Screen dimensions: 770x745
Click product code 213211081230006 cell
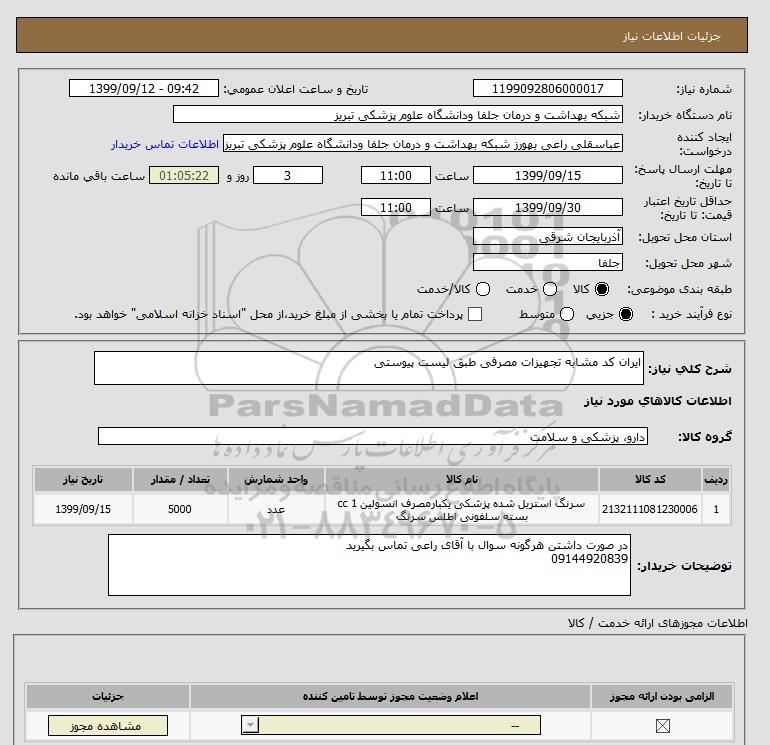tap(650, 509)
